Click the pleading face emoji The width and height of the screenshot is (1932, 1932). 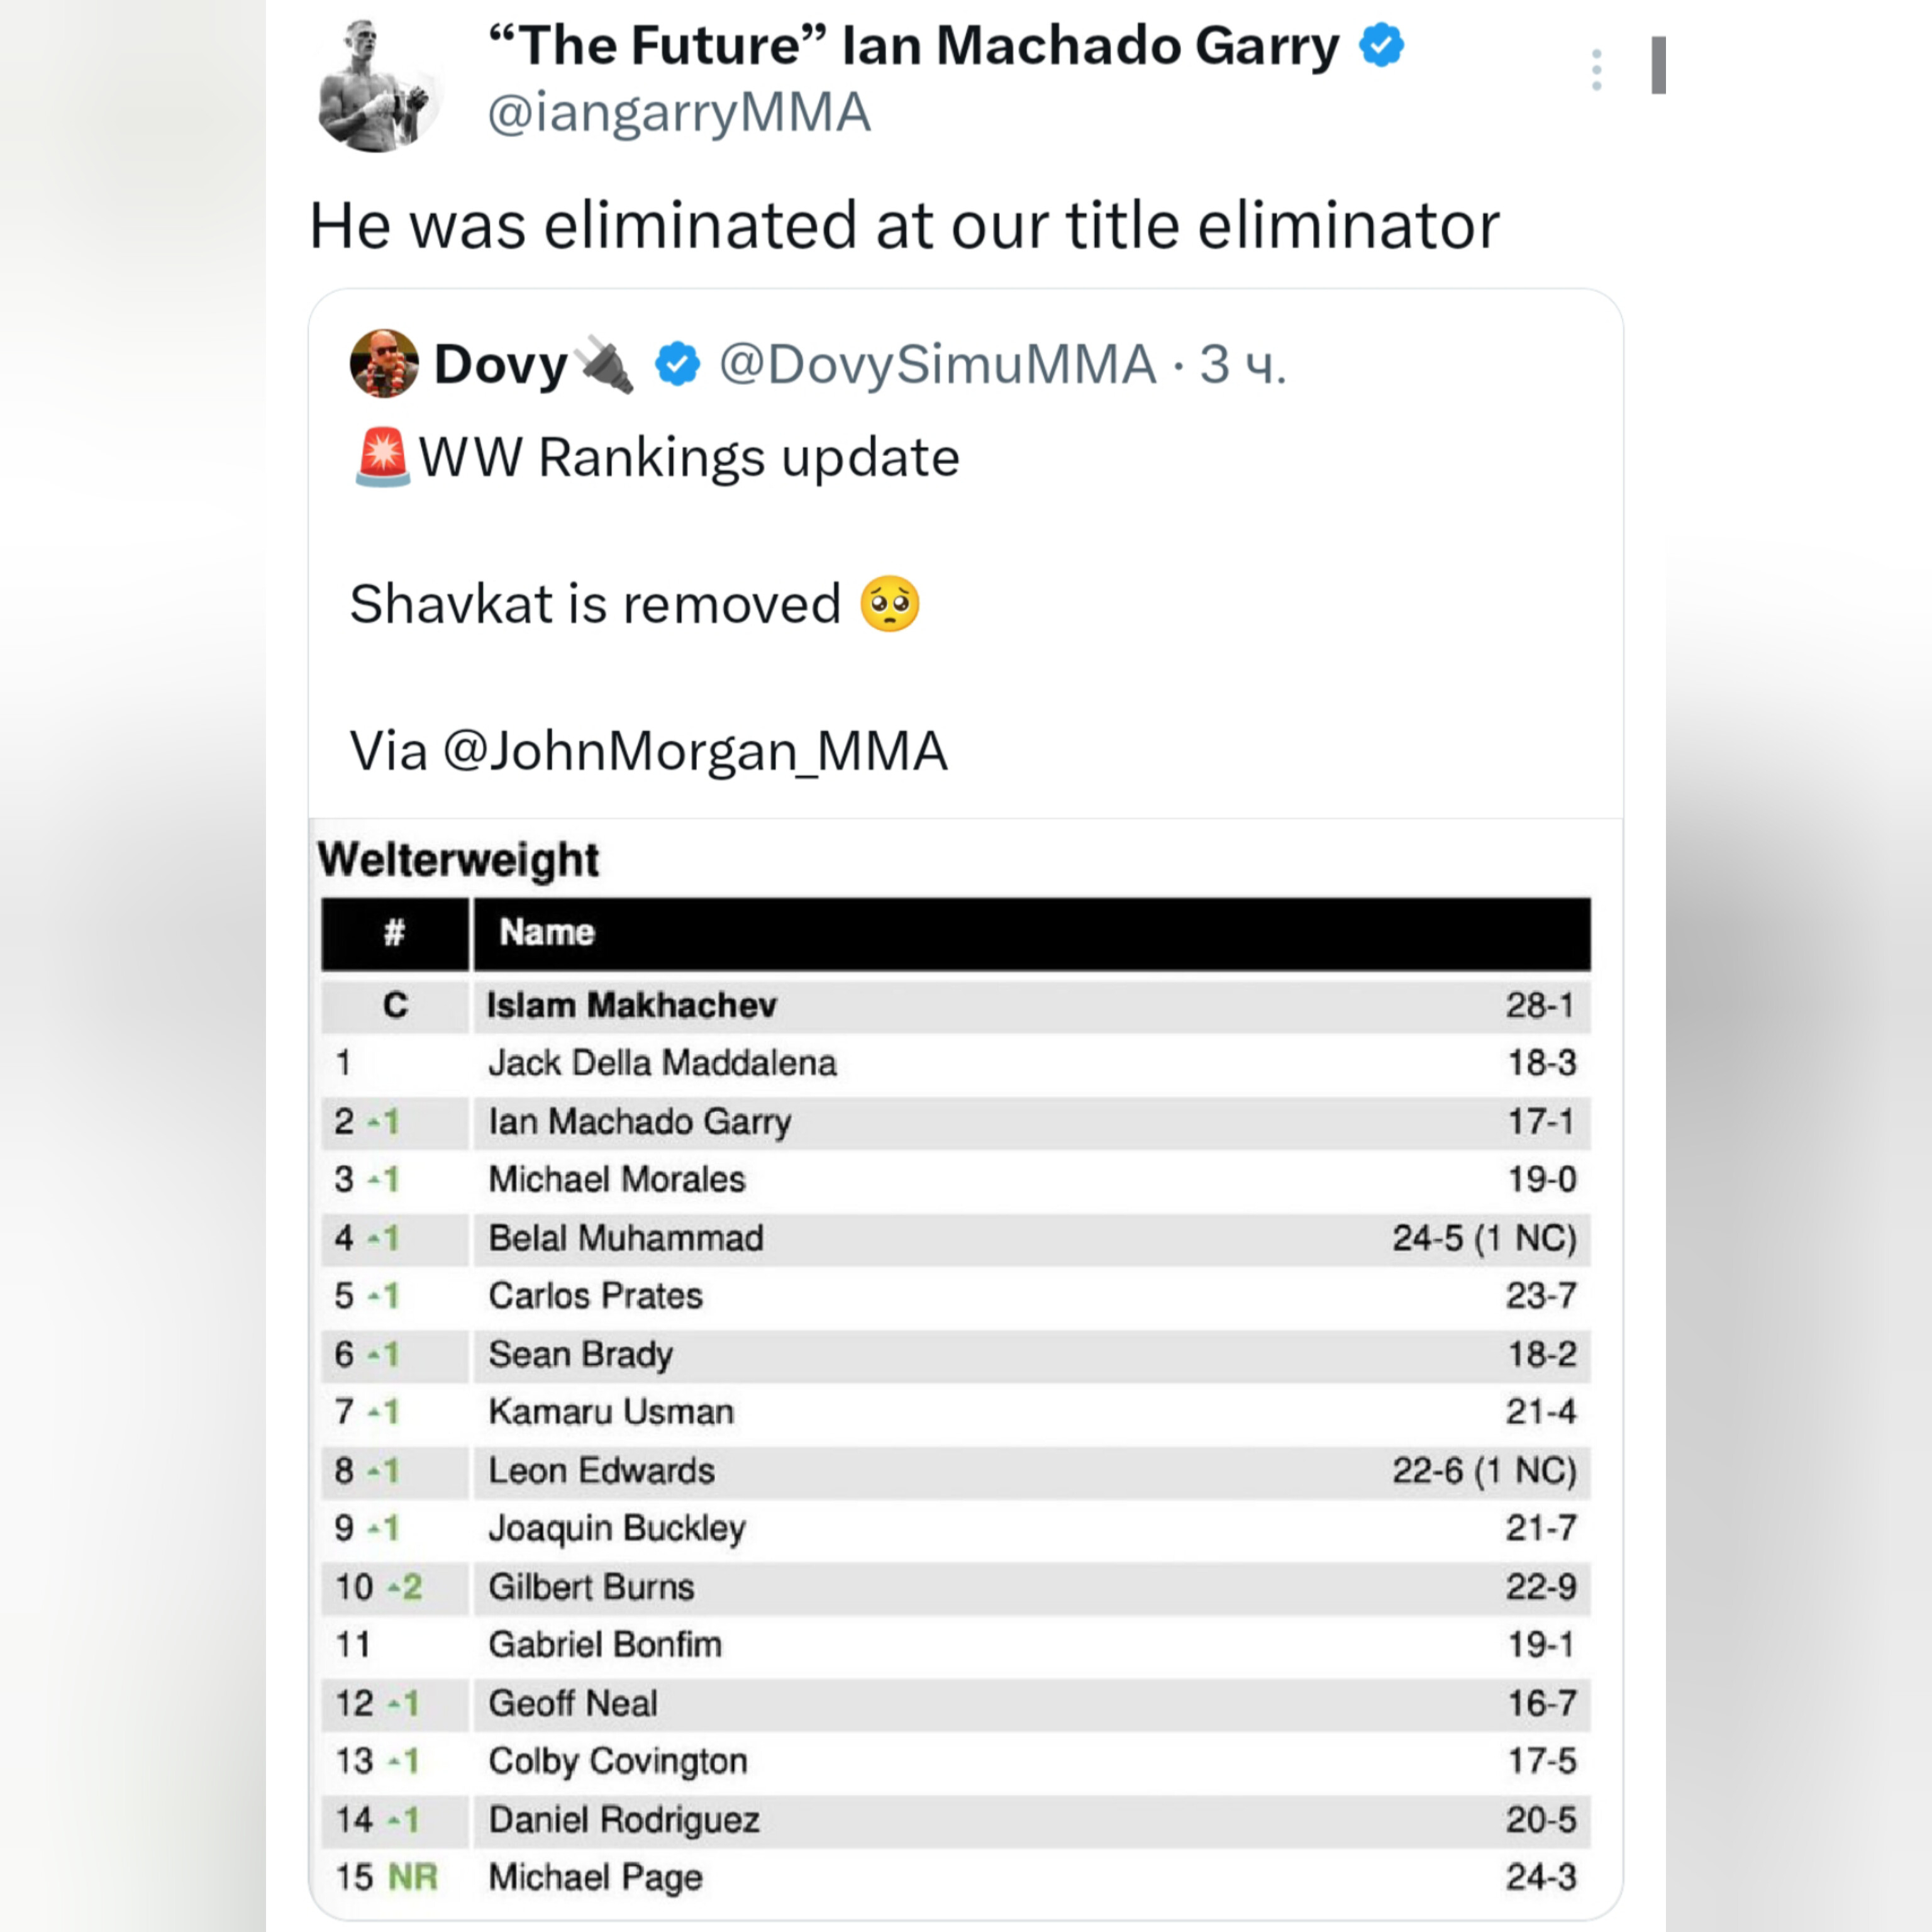[889, 604]
